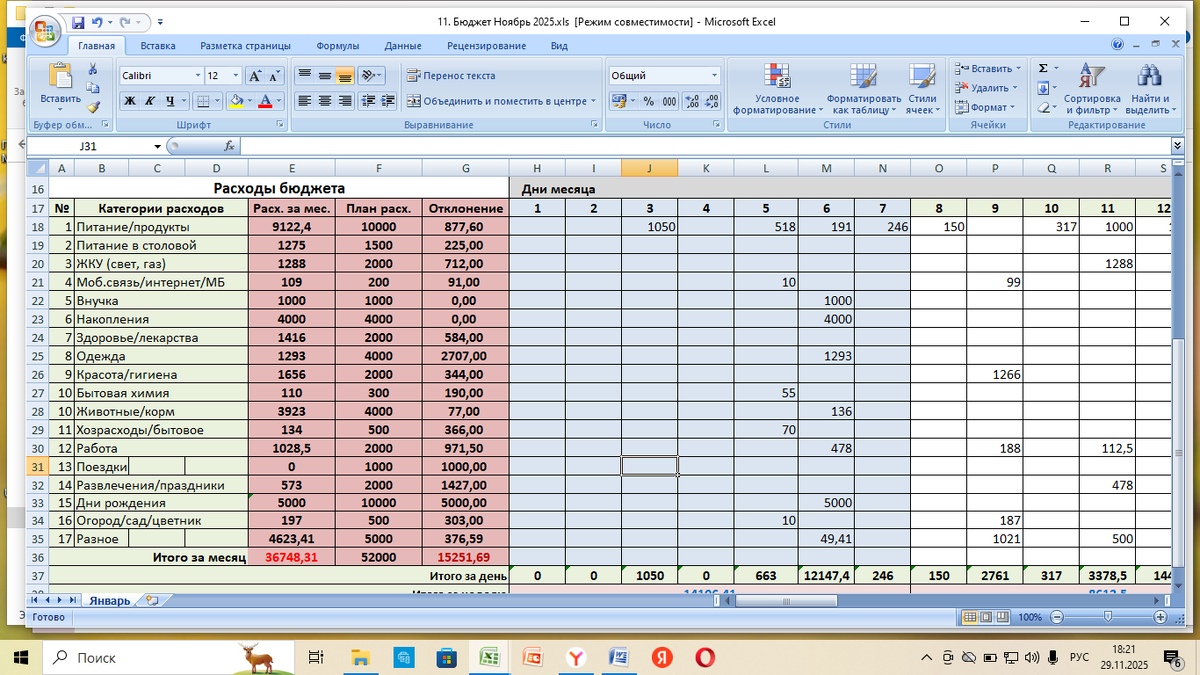Open the Общий number format dropdown
Viewport: 1200px width, 675px height.
point(714,76)
